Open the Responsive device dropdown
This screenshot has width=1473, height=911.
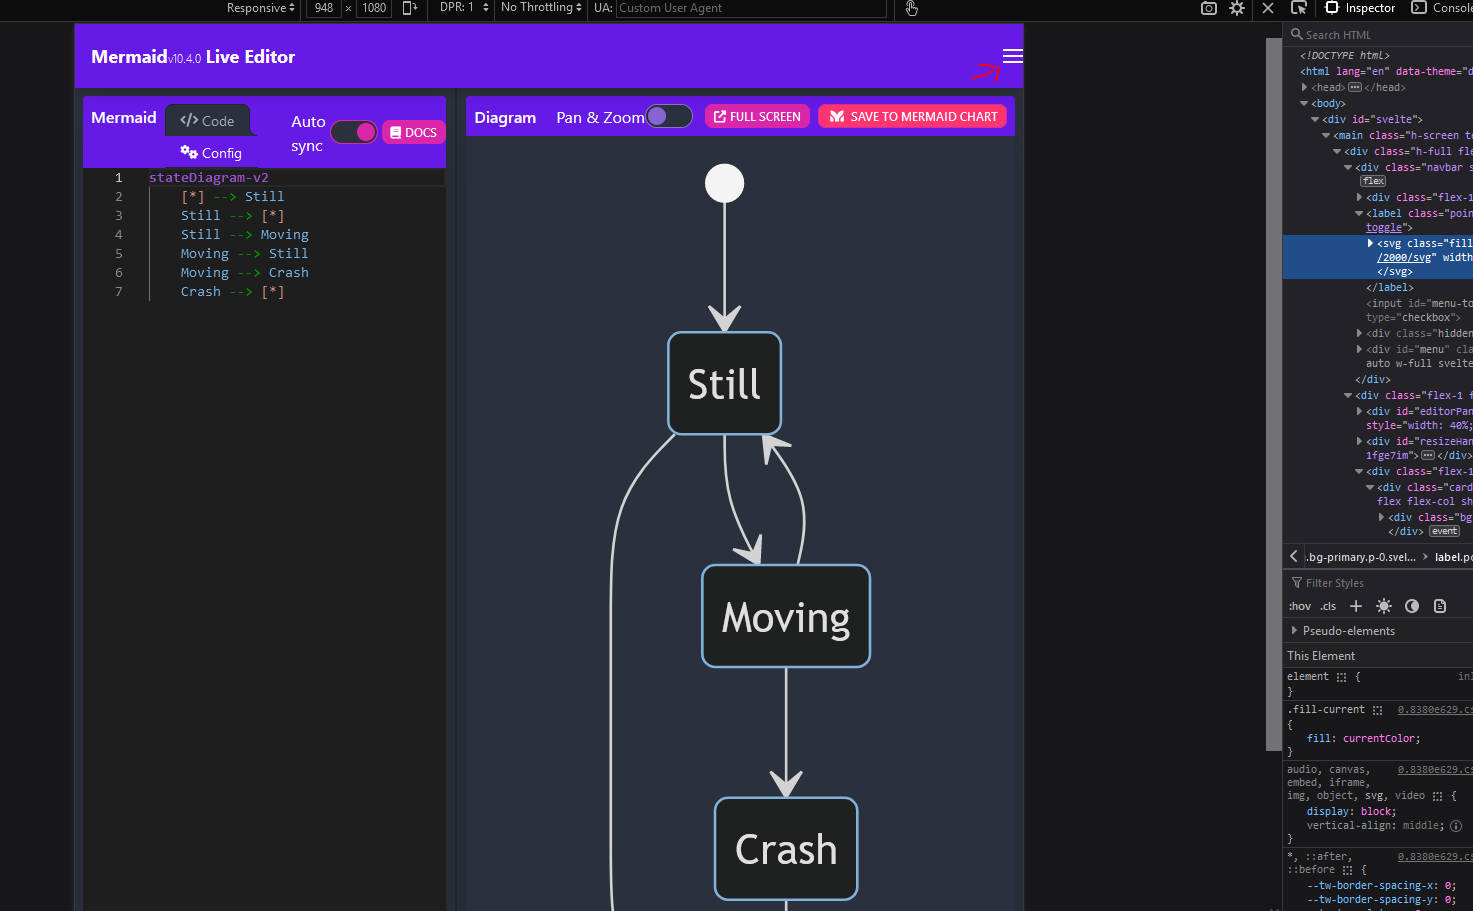tap(258, 8)
